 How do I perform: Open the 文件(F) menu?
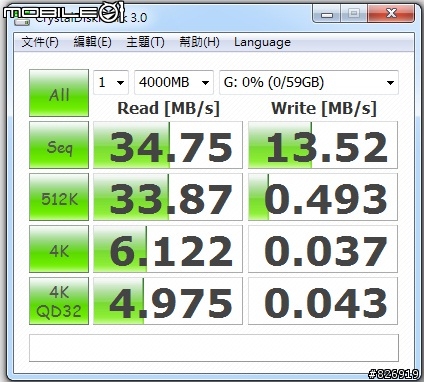coord(40,42)
